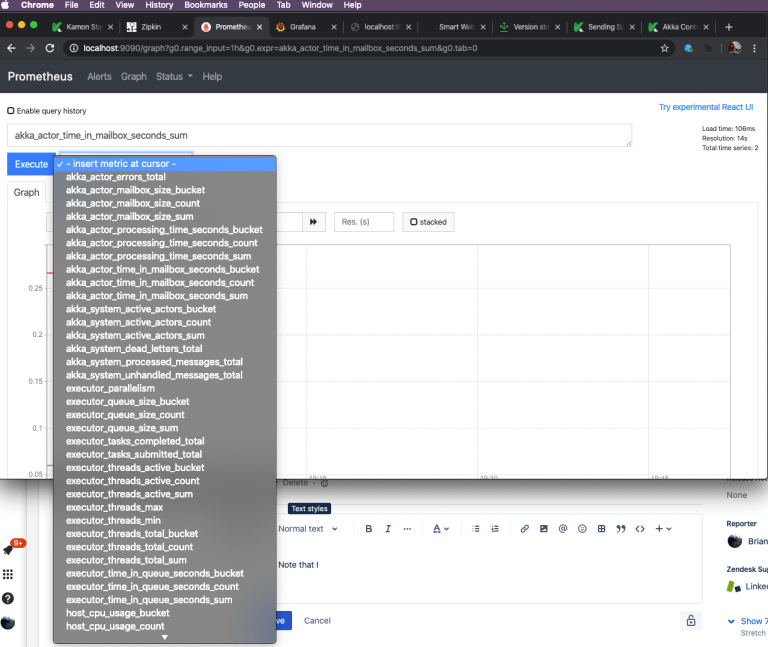Go to Alerts in the Prometheus navbar

tap(99, 76)
